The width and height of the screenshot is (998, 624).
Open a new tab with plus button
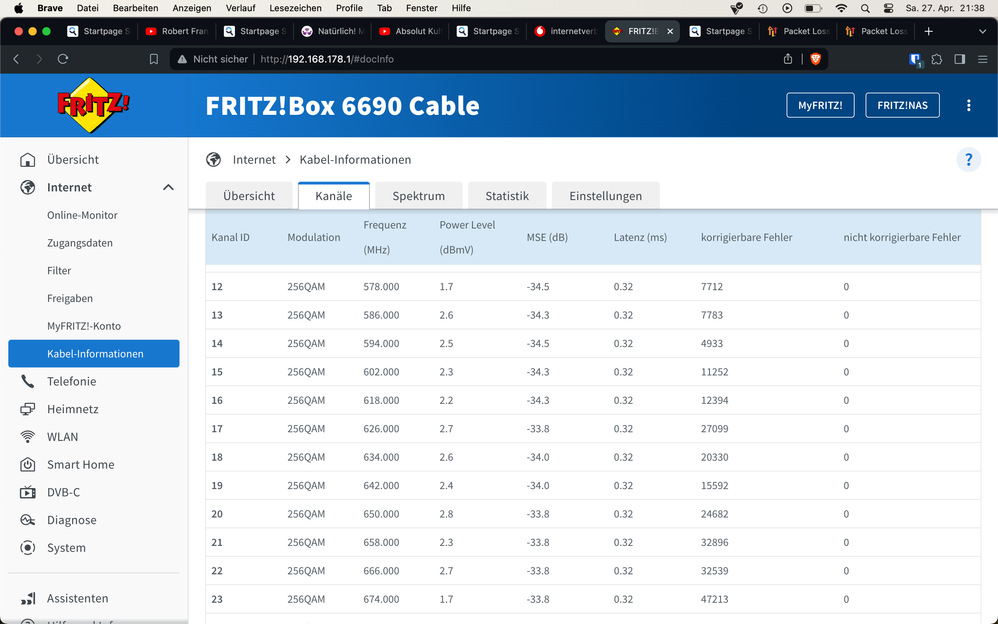[929, 31]
